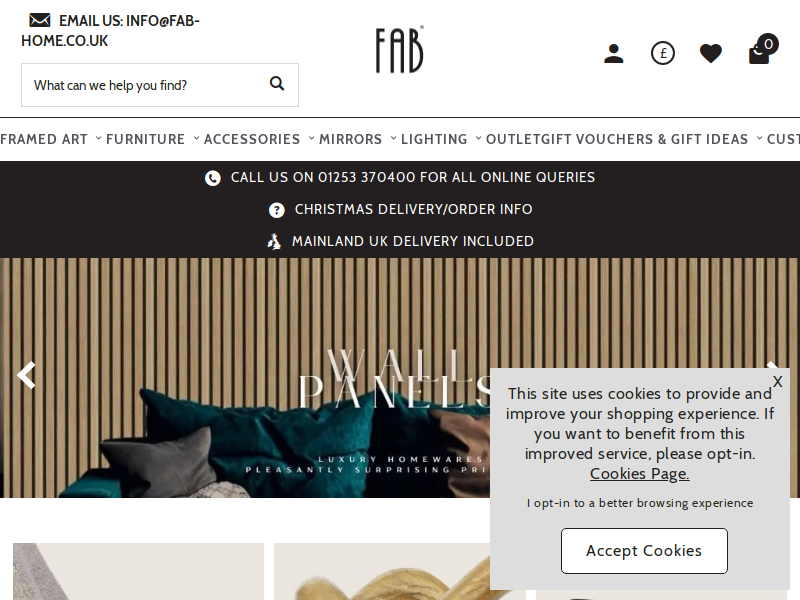Open the Accessories menu item
Viewport: 800px width, 600px height.
coord(252,139)
